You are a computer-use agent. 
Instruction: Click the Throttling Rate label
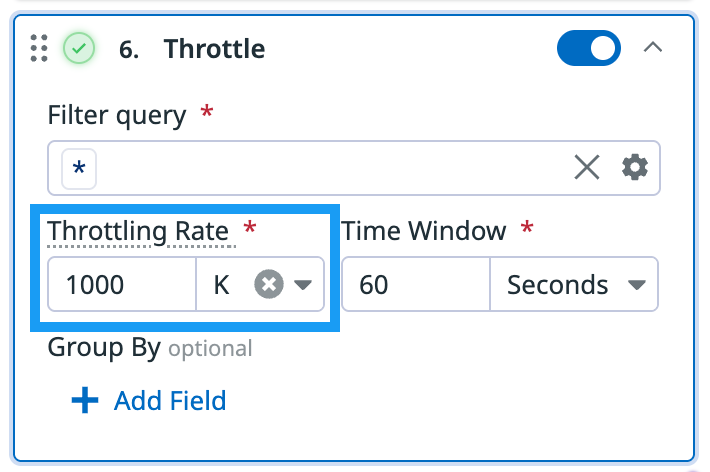[139, 231]
